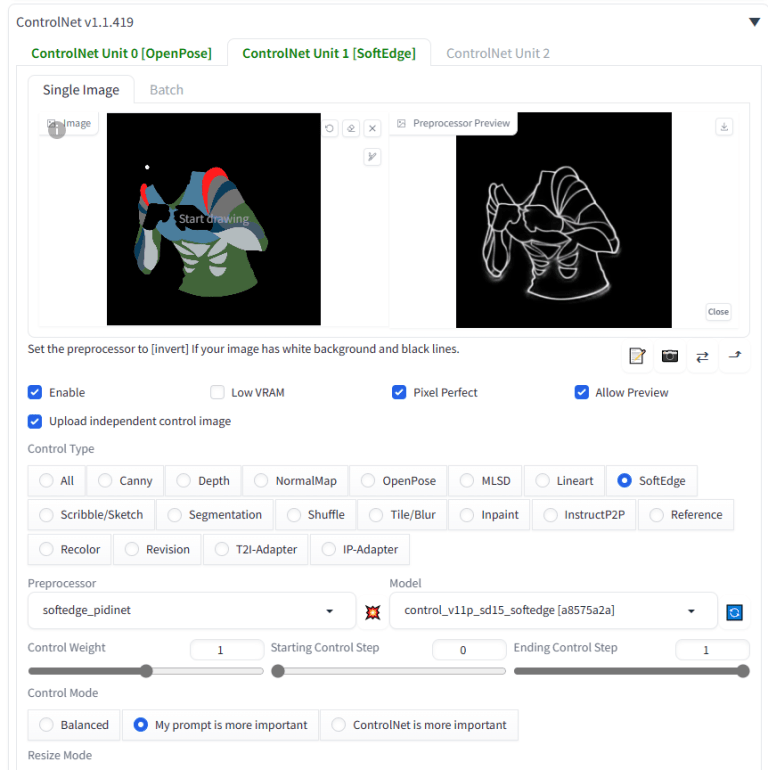Open the Batch tab
The width and height of the screenshot is (768, 770).
[166, 90]
